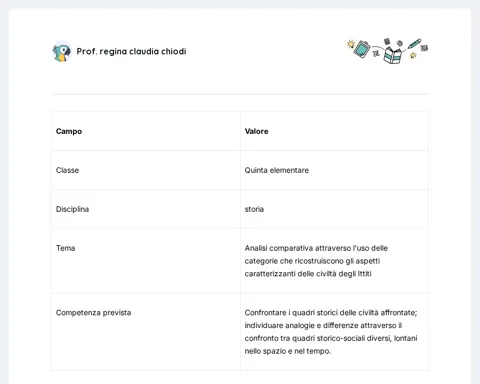Click the green pencil illustration icon
This screenshot has height=384, width=480.
point(414,43)
